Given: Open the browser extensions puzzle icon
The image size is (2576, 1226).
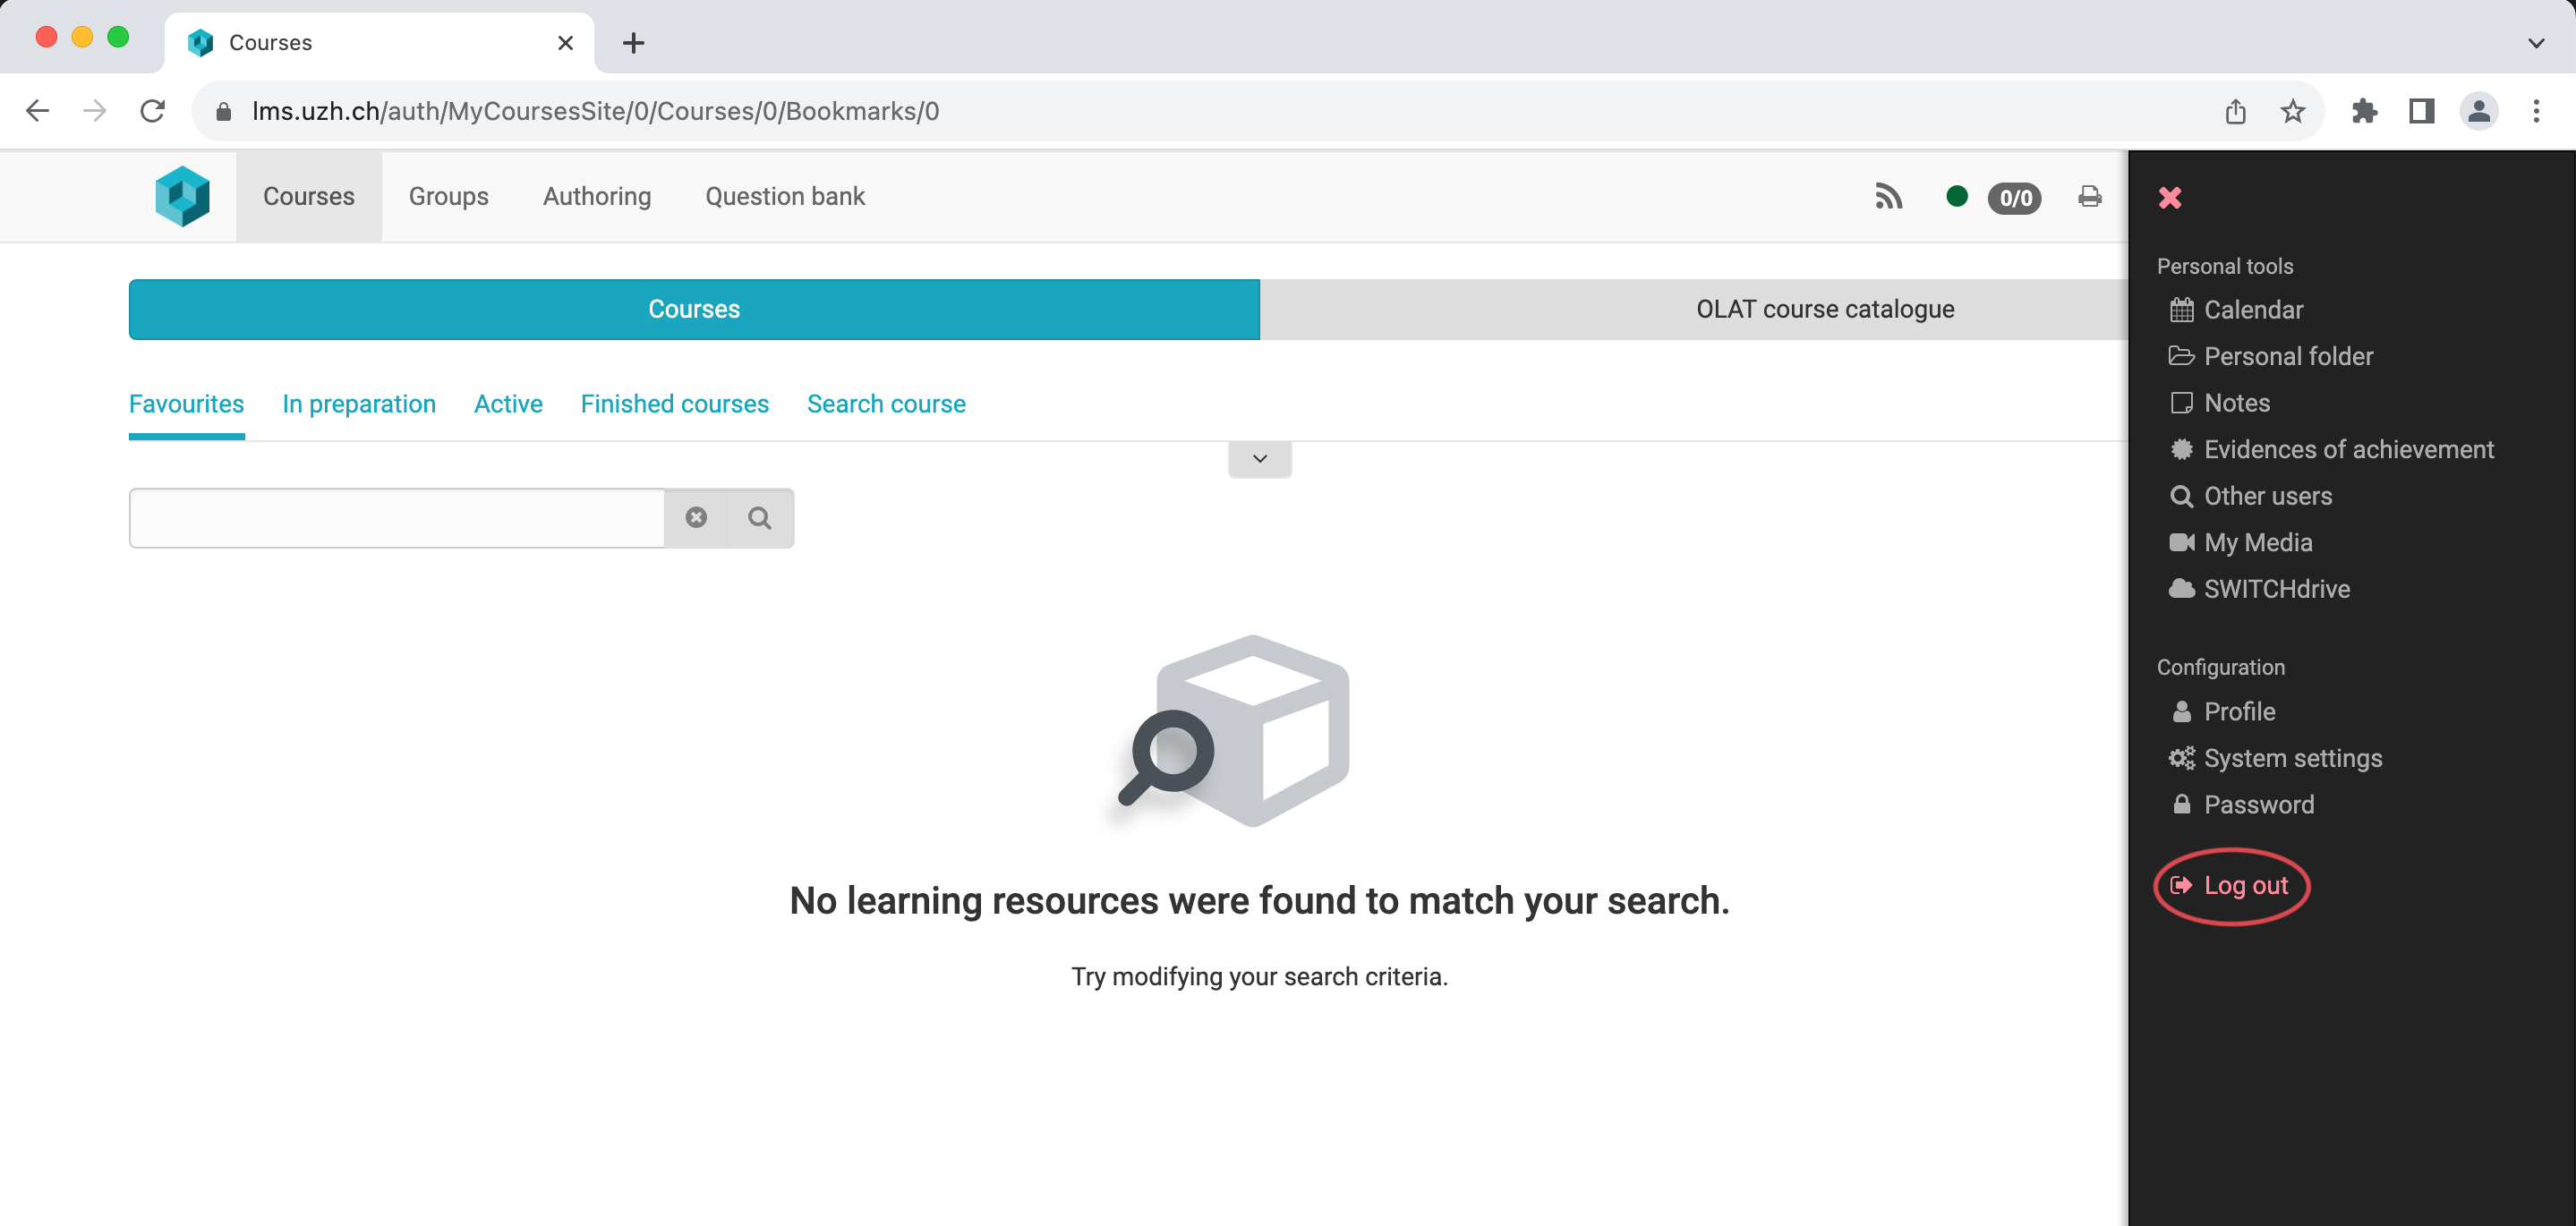Looking at the screenshot, I should click(2364, 111).
